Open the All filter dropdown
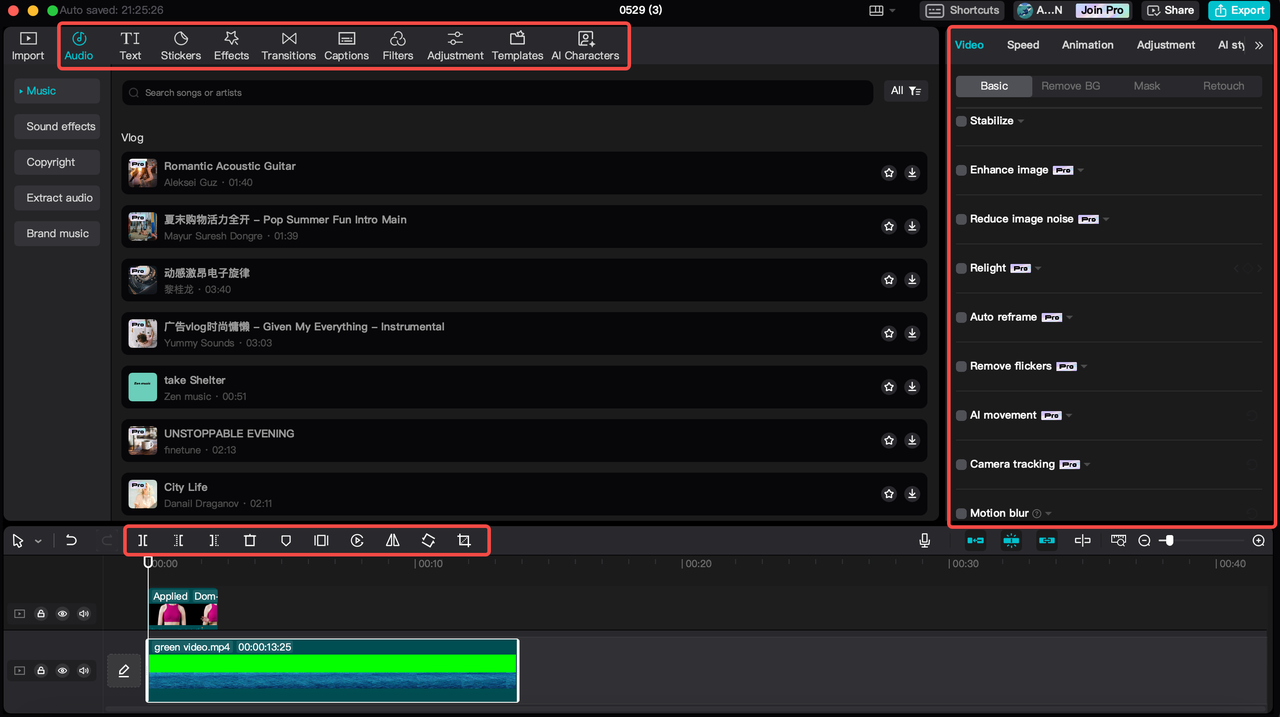This screenshot has width=1280, height=717. 906,91
